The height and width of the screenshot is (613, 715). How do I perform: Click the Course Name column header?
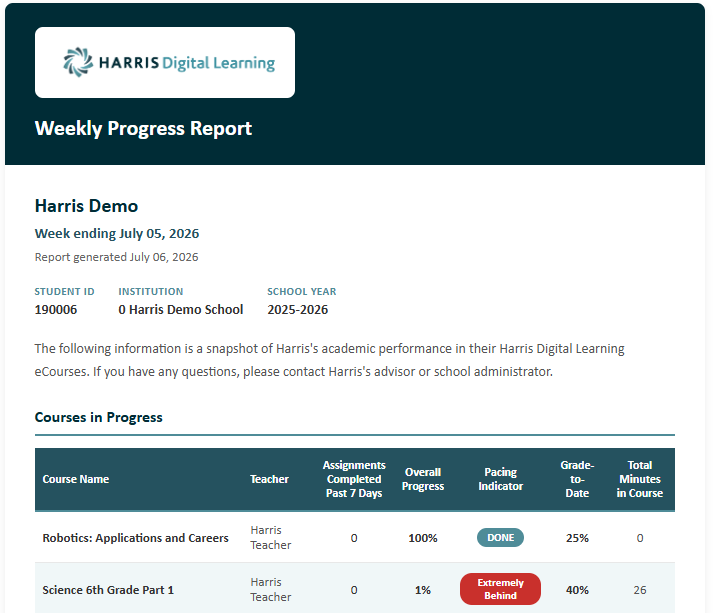click(x=76, y=479)
